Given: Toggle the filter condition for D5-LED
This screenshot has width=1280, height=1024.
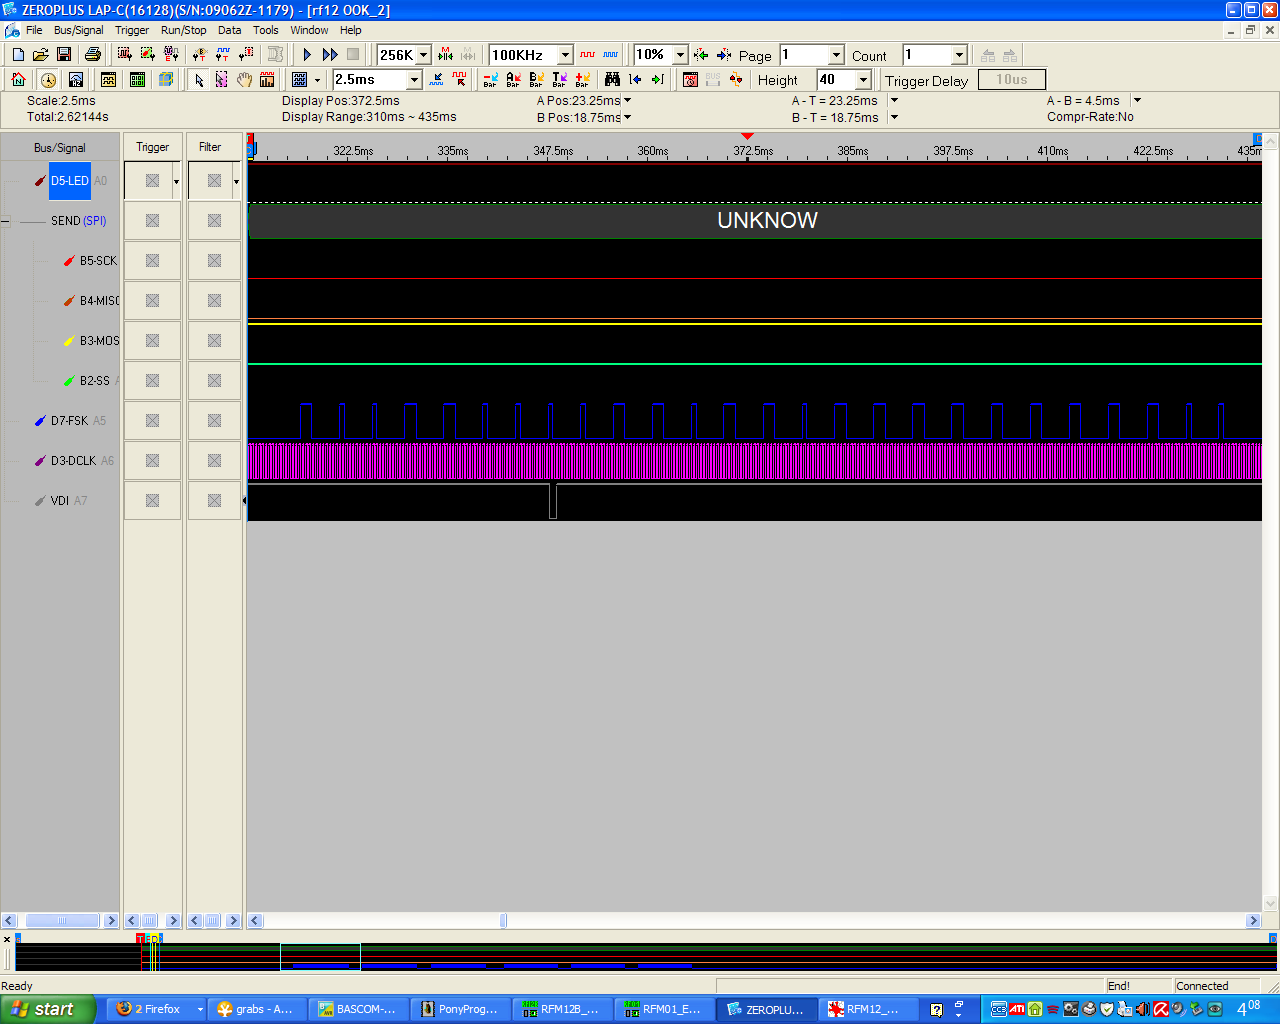Looking at the screenshot, I should 214,181.
